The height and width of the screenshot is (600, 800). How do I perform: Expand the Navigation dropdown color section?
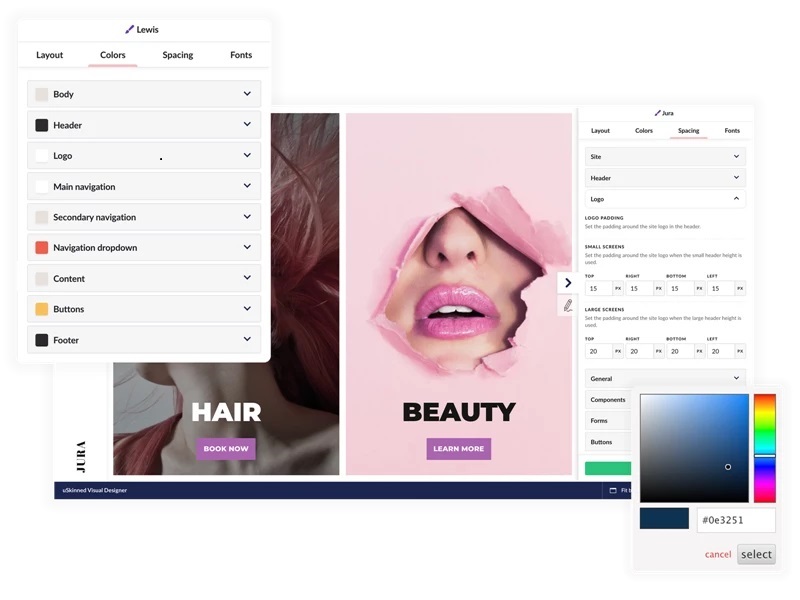(246, 248)
